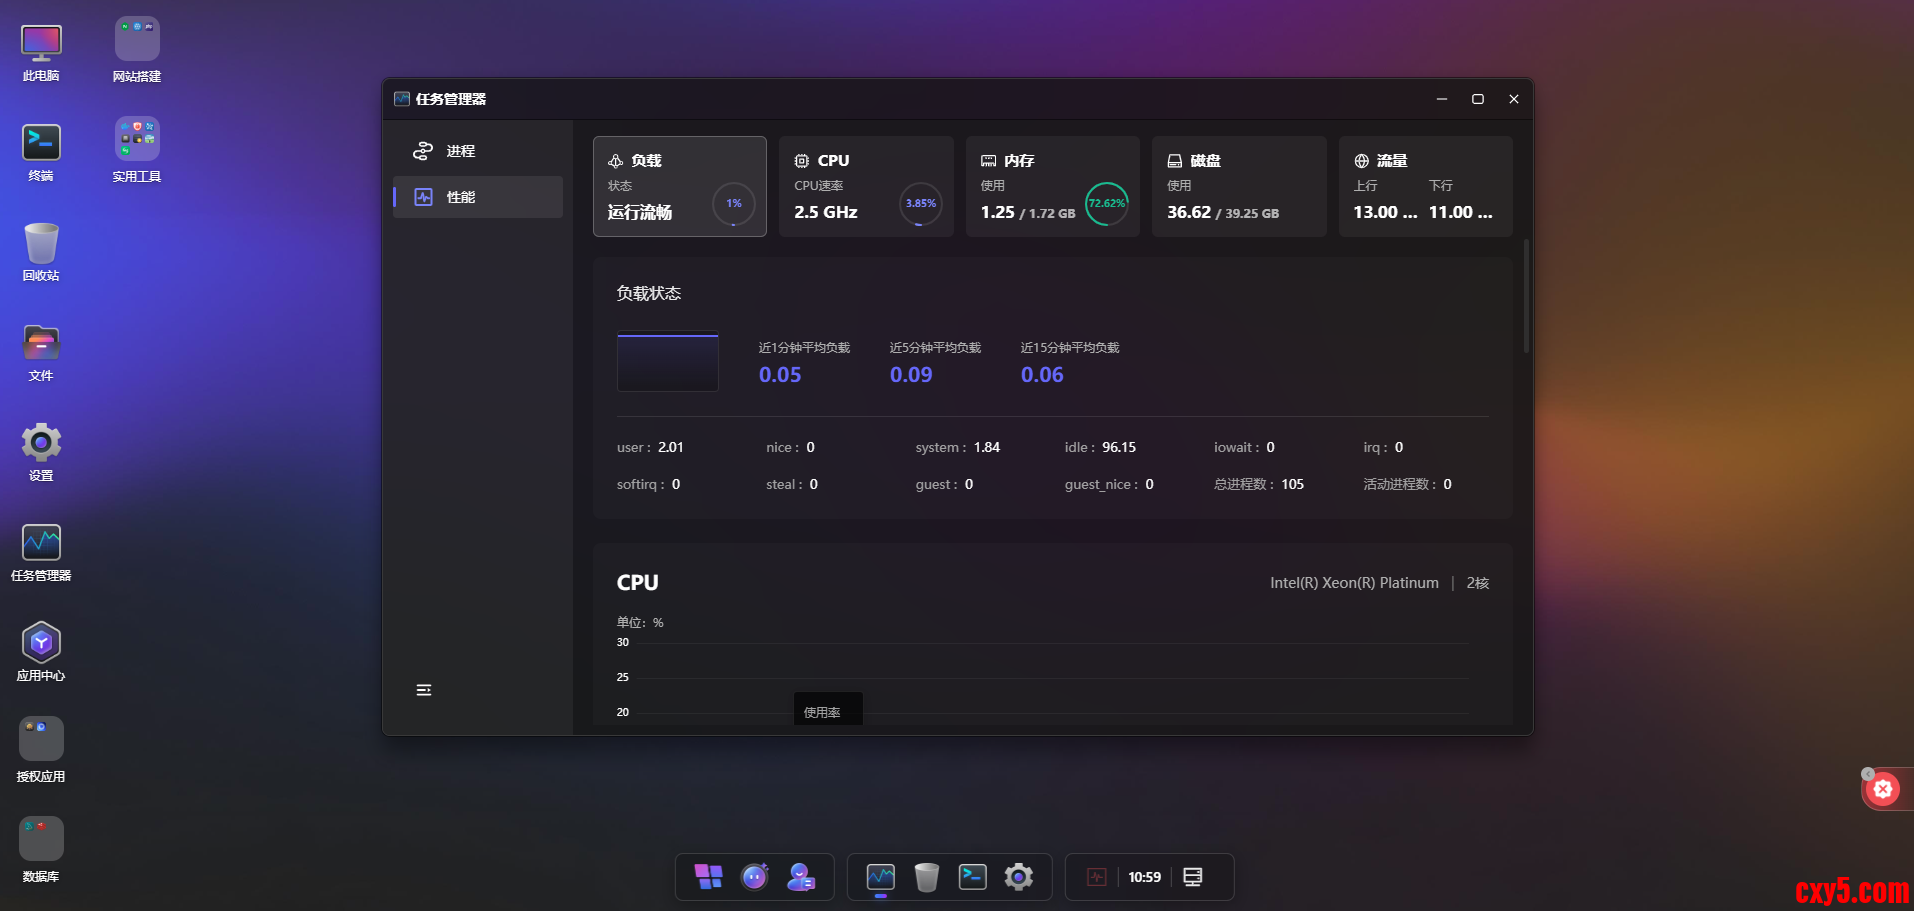Click the load status mini chart thumbnail
This screenshot has height=911, width=1914.
667,362
